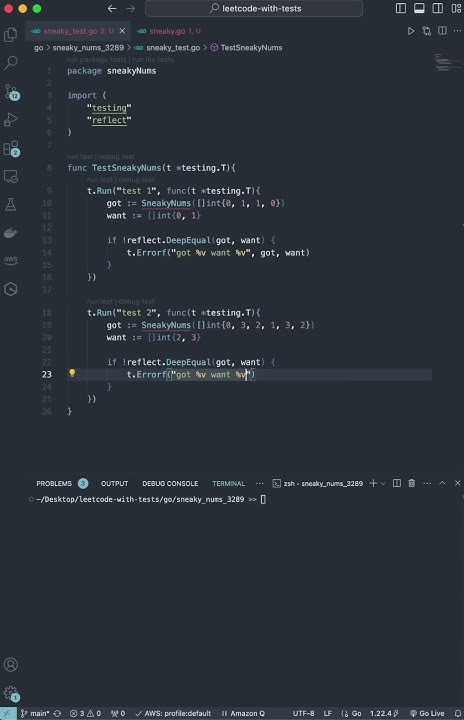Click Go version 1.22.4 status item

click(384, 714)
